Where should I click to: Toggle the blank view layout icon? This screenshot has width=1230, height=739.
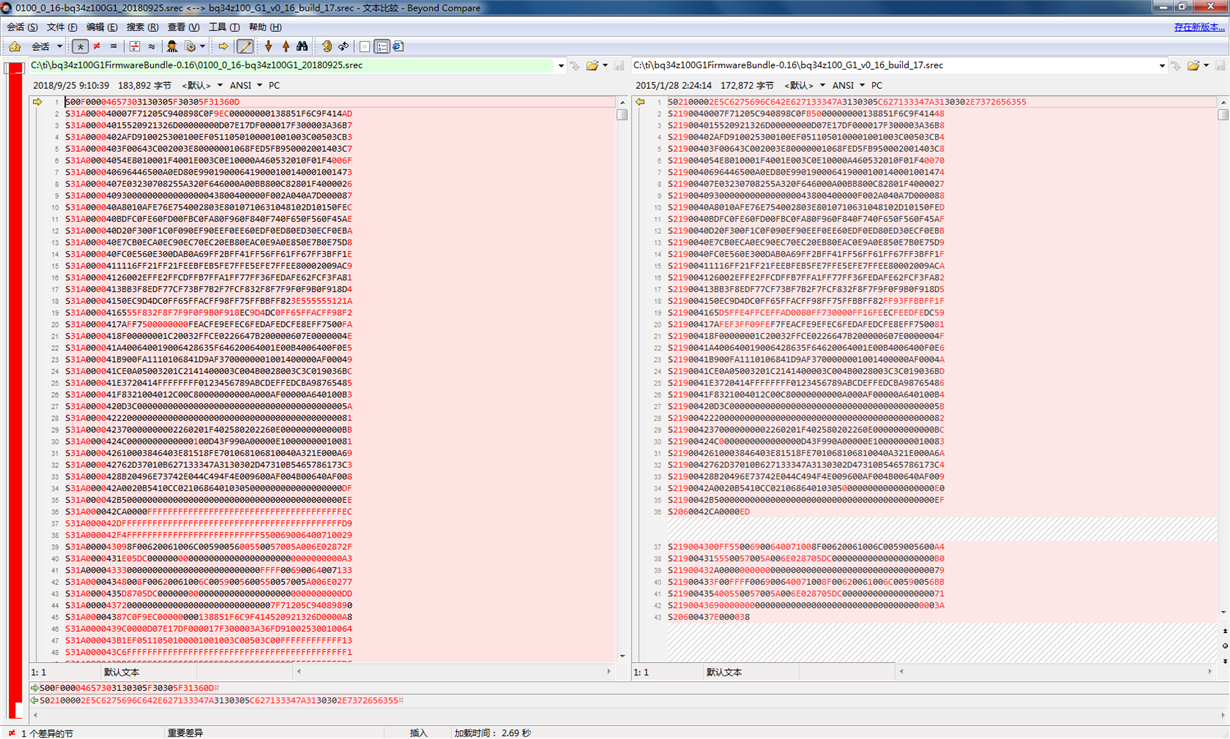coord(365,46)
